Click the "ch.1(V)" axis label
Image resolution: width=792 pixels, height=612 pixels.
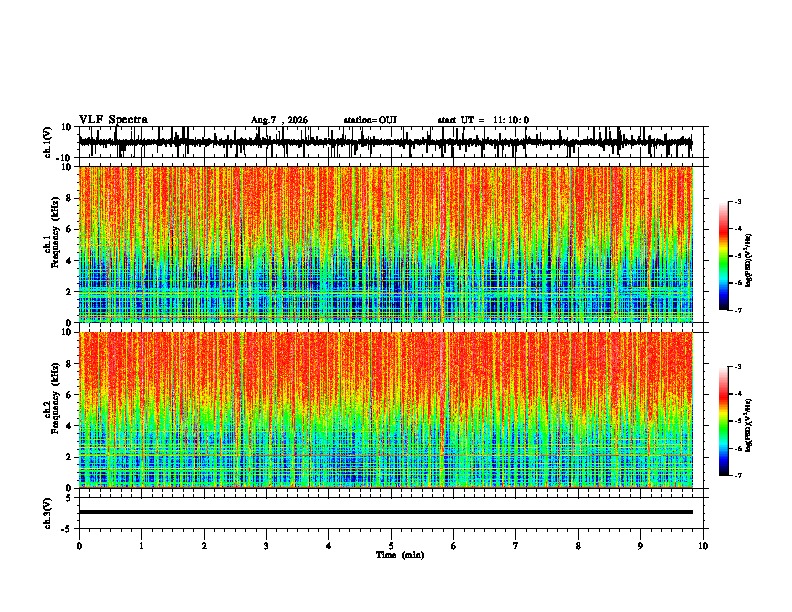(48, 142)
